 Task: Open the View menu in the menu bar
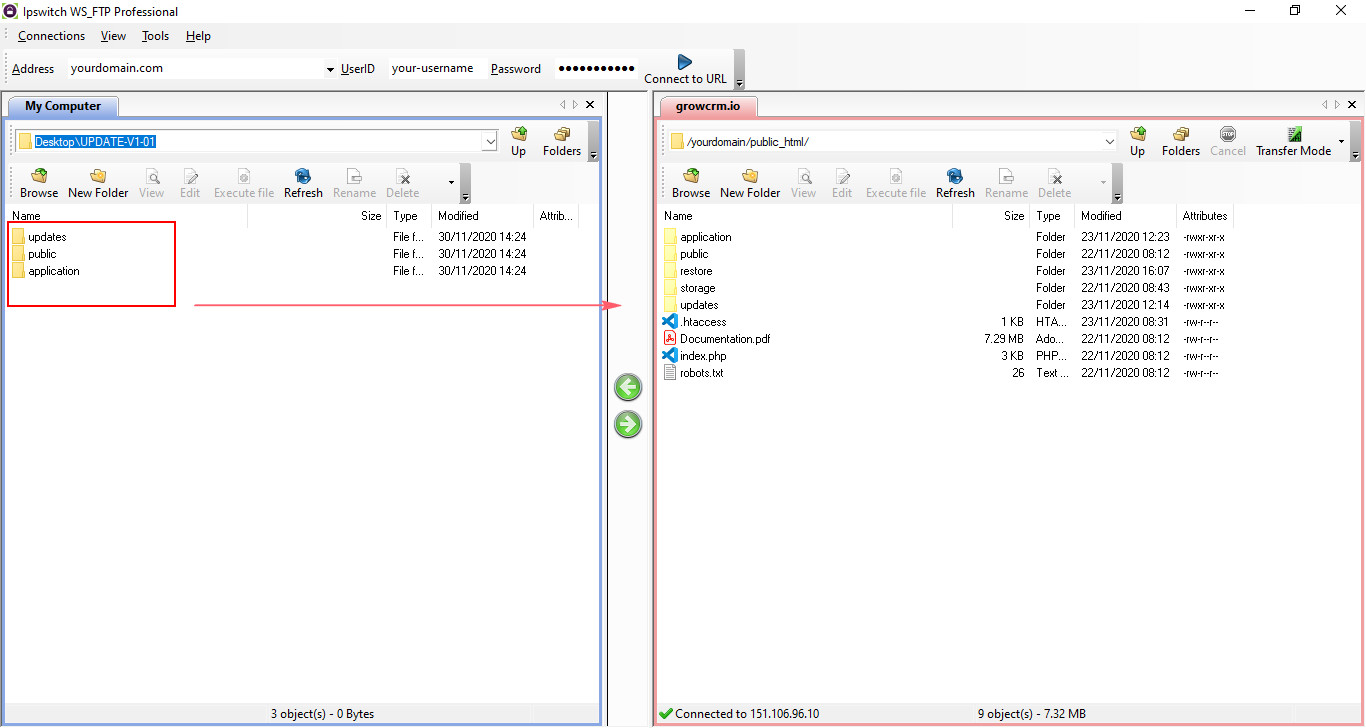pyautogui.click(x=114, y=36)
